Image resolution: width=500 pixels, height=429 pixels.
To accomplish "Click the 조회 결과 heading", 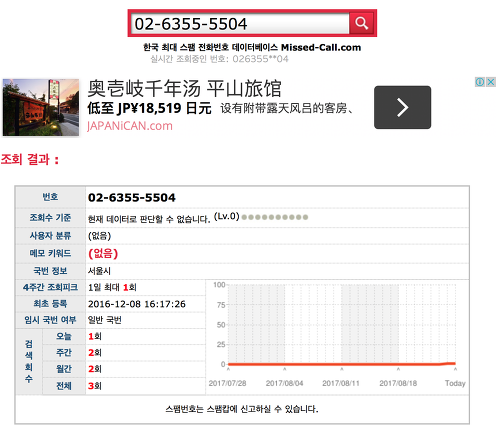I will click(x=30, y=159).
